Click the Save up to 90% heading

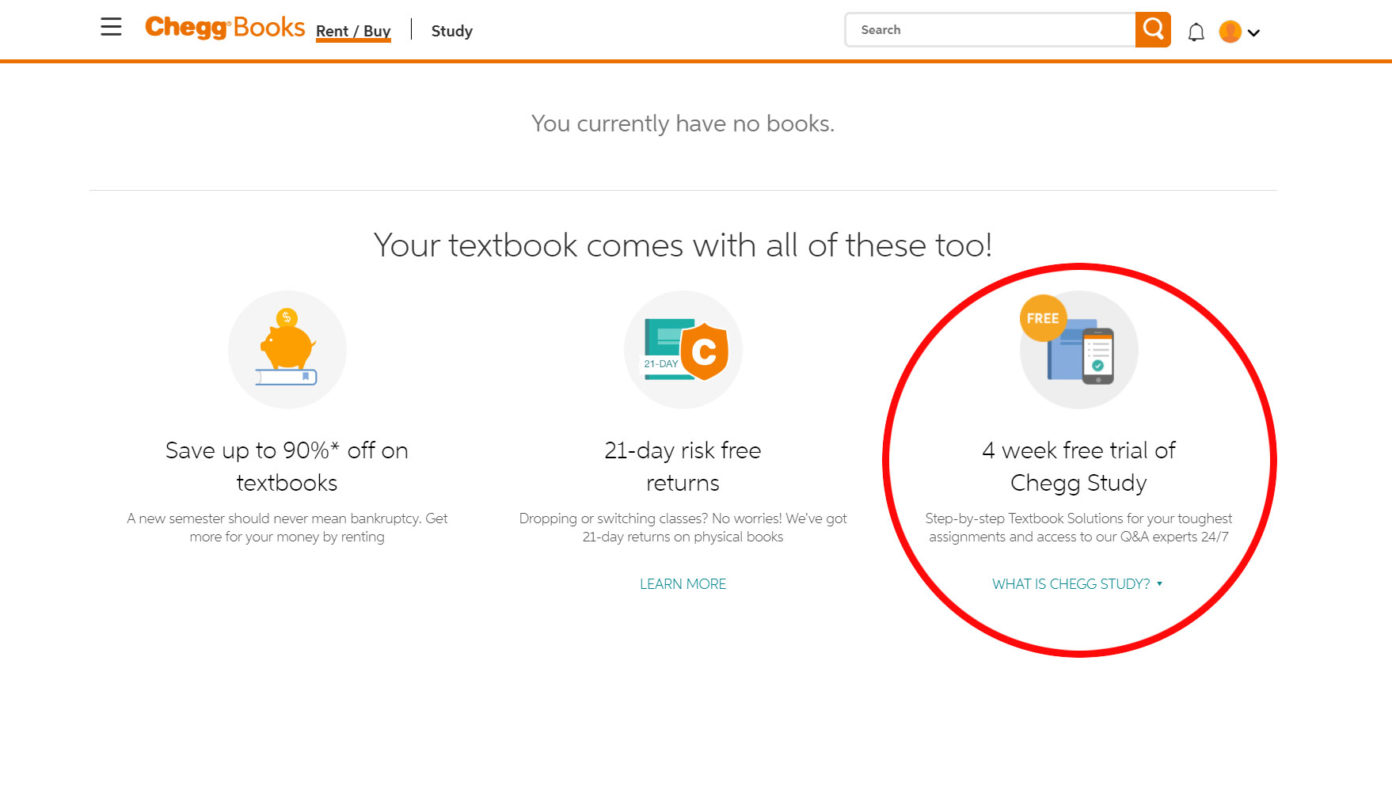point(287,466)
